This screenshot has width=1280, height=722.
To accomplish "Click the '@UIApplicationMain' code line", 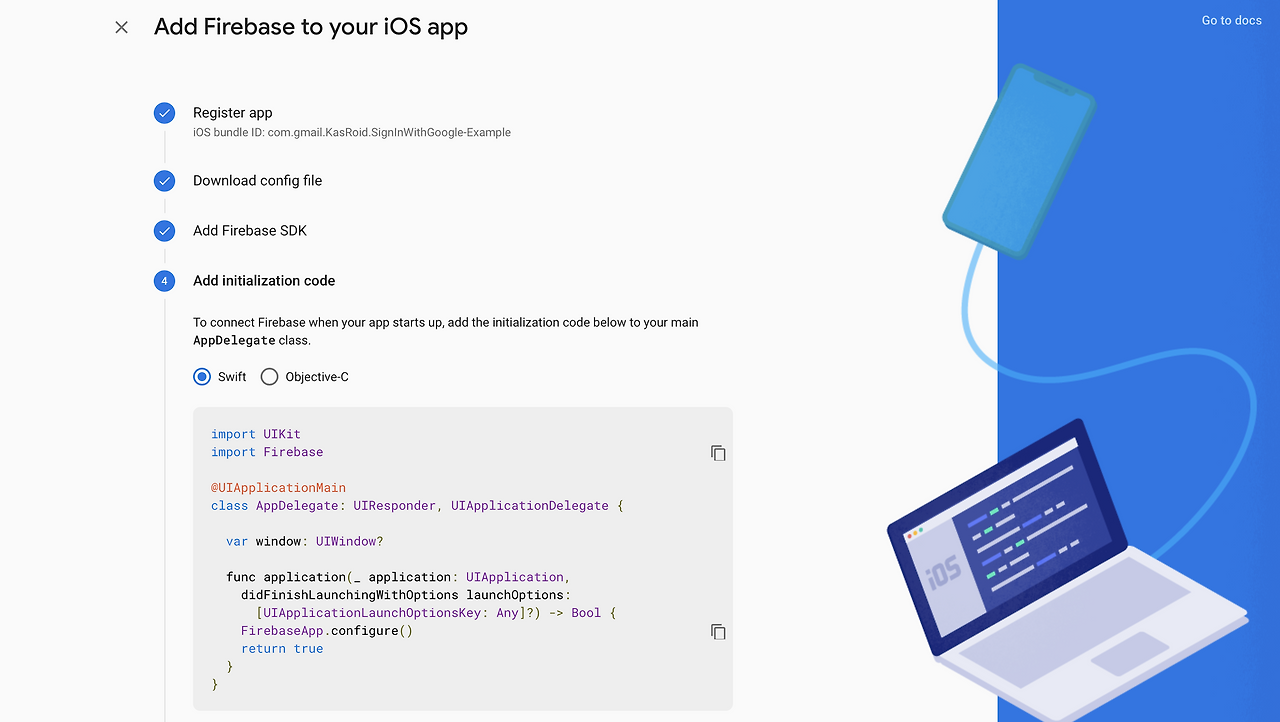I will 278,488.
